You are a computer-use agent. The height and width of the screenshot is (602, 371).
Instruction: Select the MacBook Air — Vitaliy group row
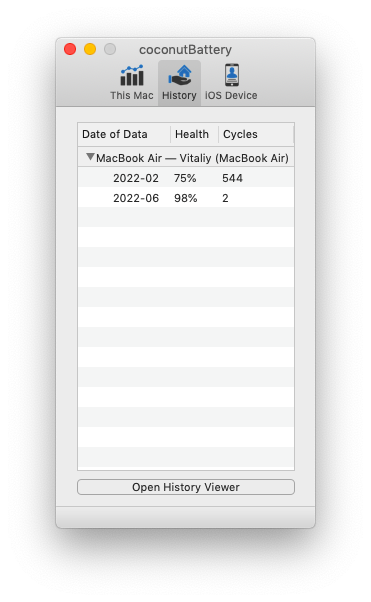[186, 157]
